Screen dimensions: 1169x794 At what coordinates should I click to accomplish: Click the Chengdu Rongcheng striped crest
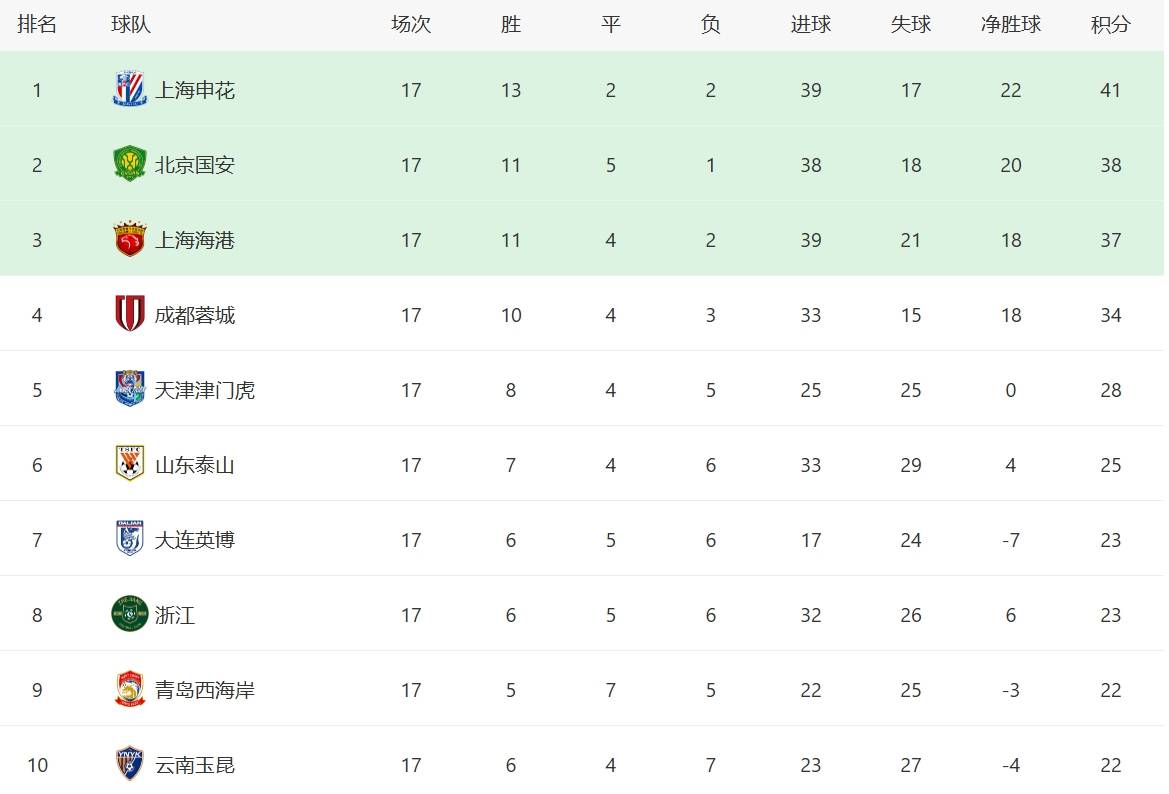[x=129, y=315]
